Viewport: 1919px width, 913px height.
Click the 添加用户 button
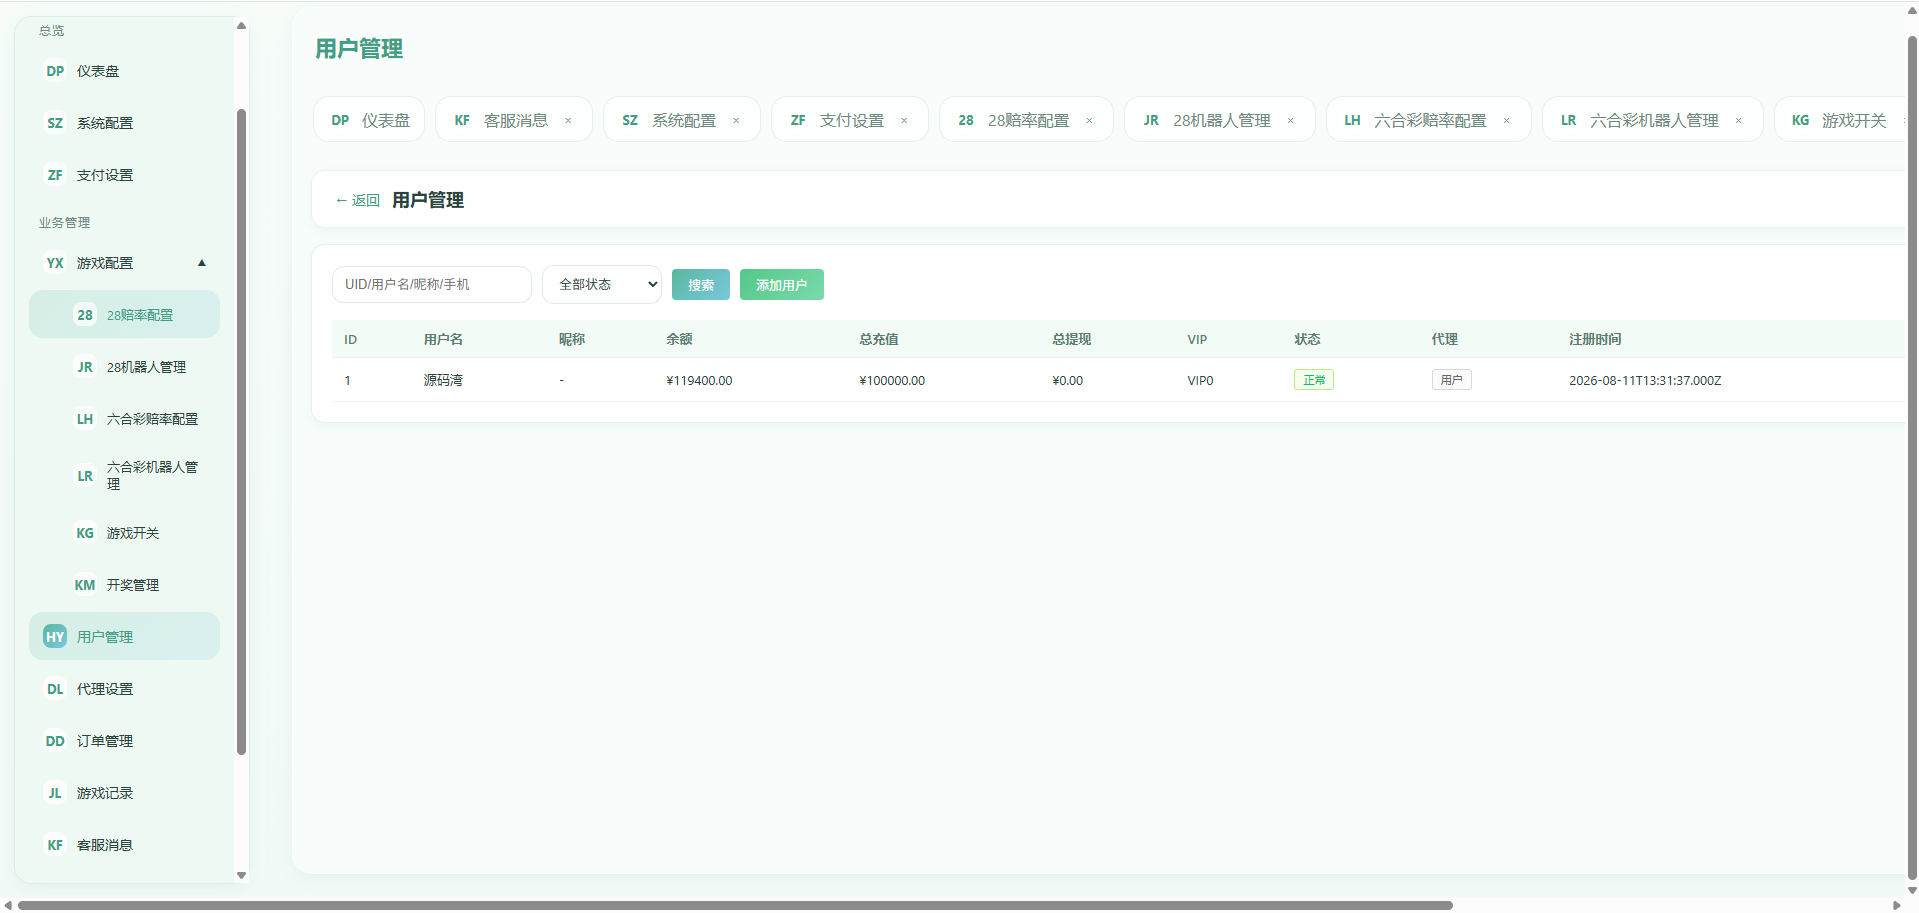(x=782, y=285)
